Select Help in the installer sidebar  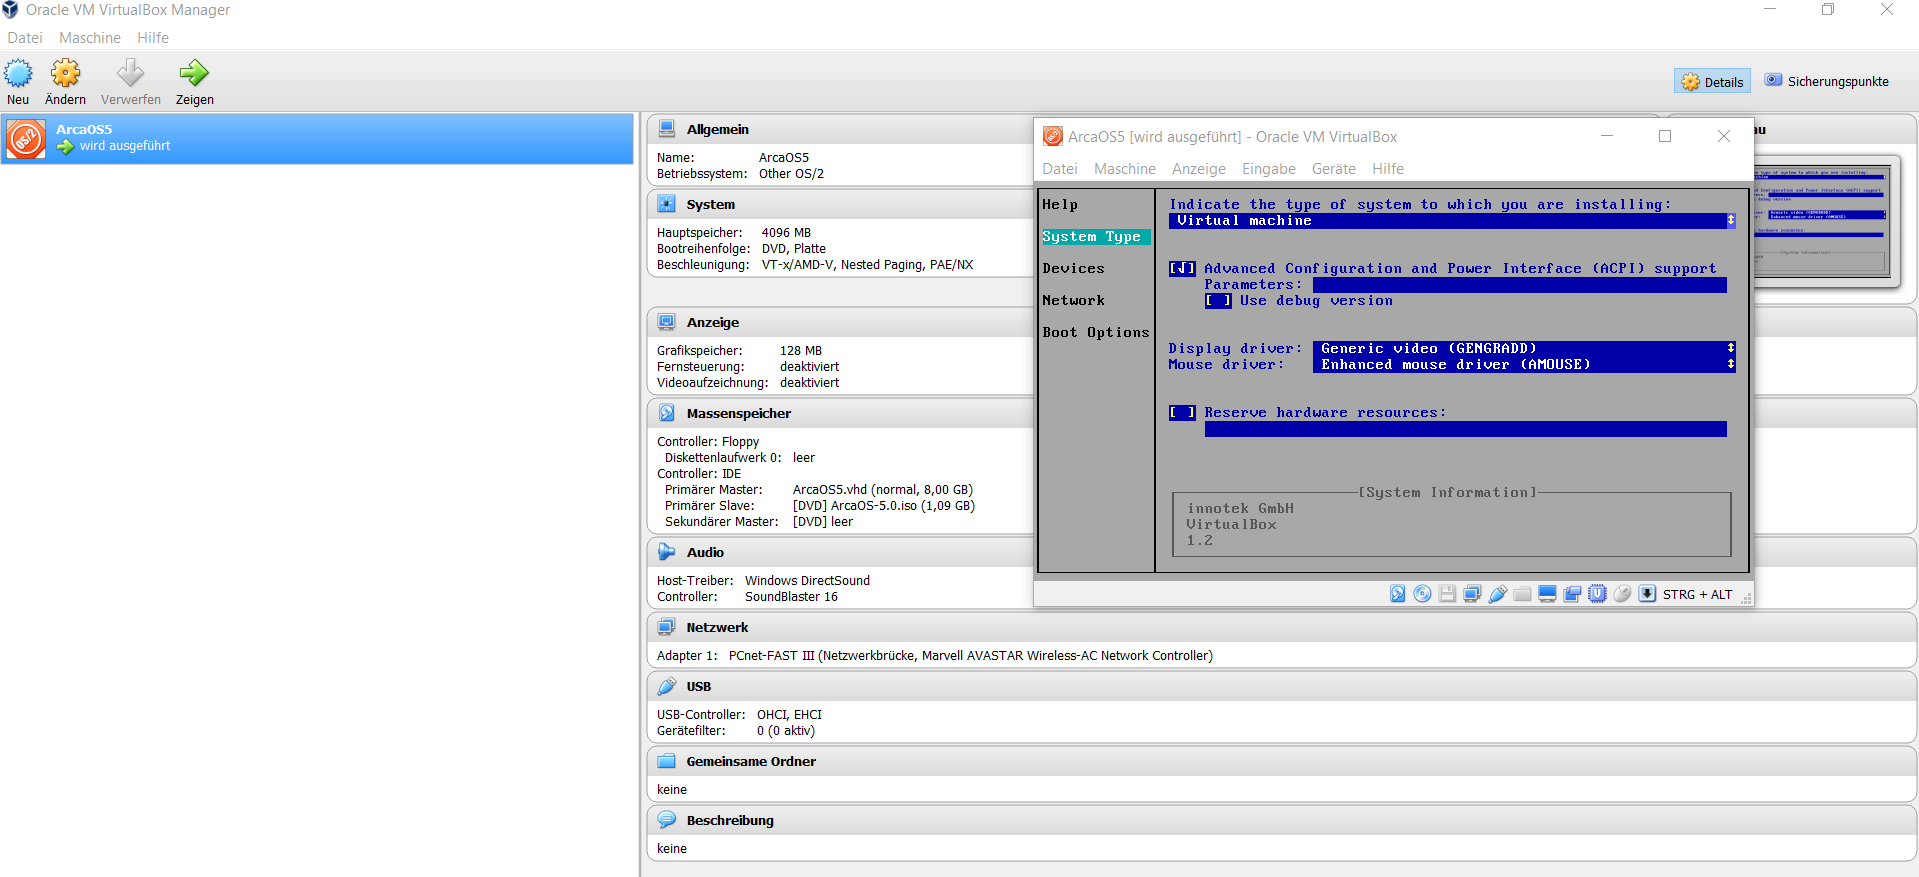[1060, 204]
